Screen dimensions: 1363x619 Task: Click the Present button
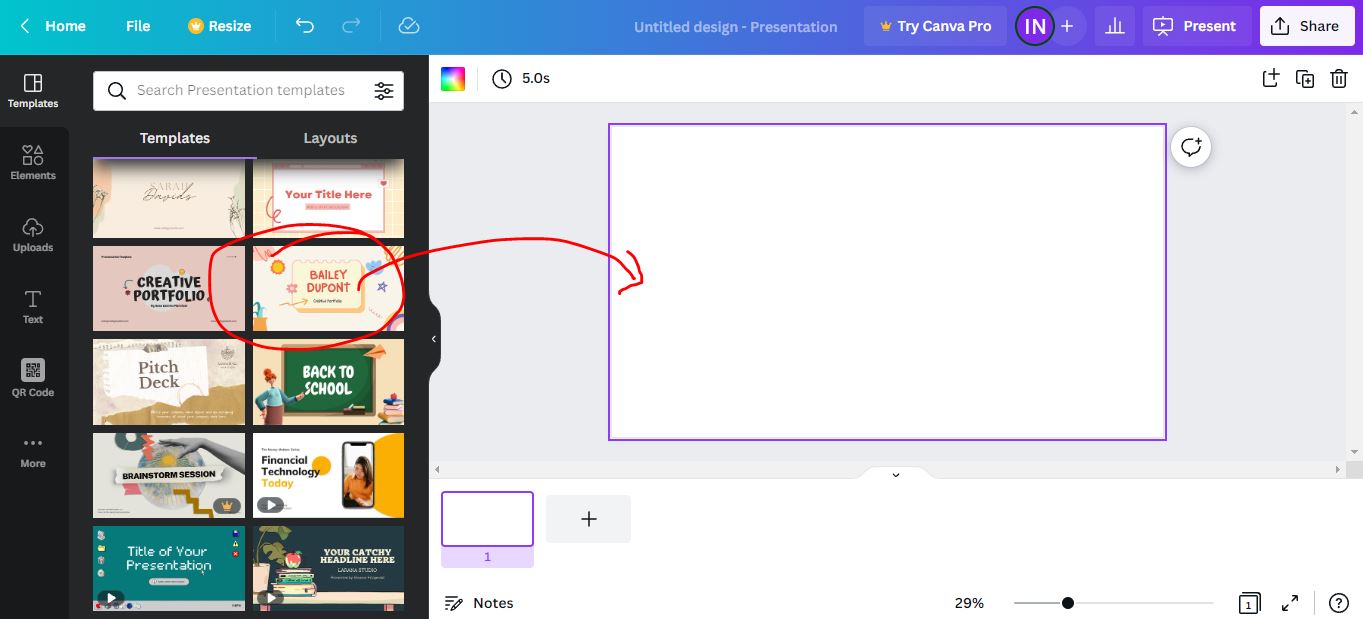point(1196,26)
